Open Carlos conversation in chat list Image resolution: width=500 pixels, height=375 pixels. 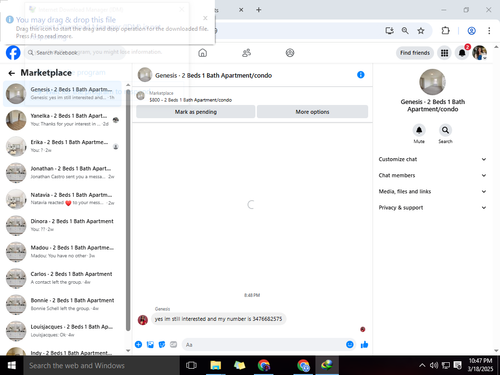pyautogui.click(x=62, y=278)
